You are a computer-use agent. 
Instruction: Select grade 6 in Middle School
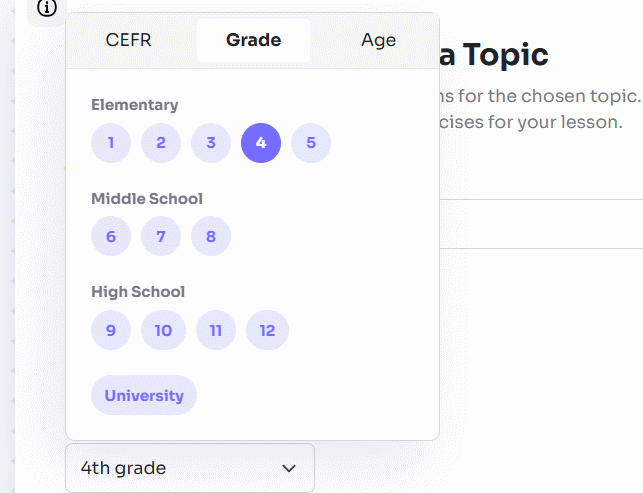(111, 237)
